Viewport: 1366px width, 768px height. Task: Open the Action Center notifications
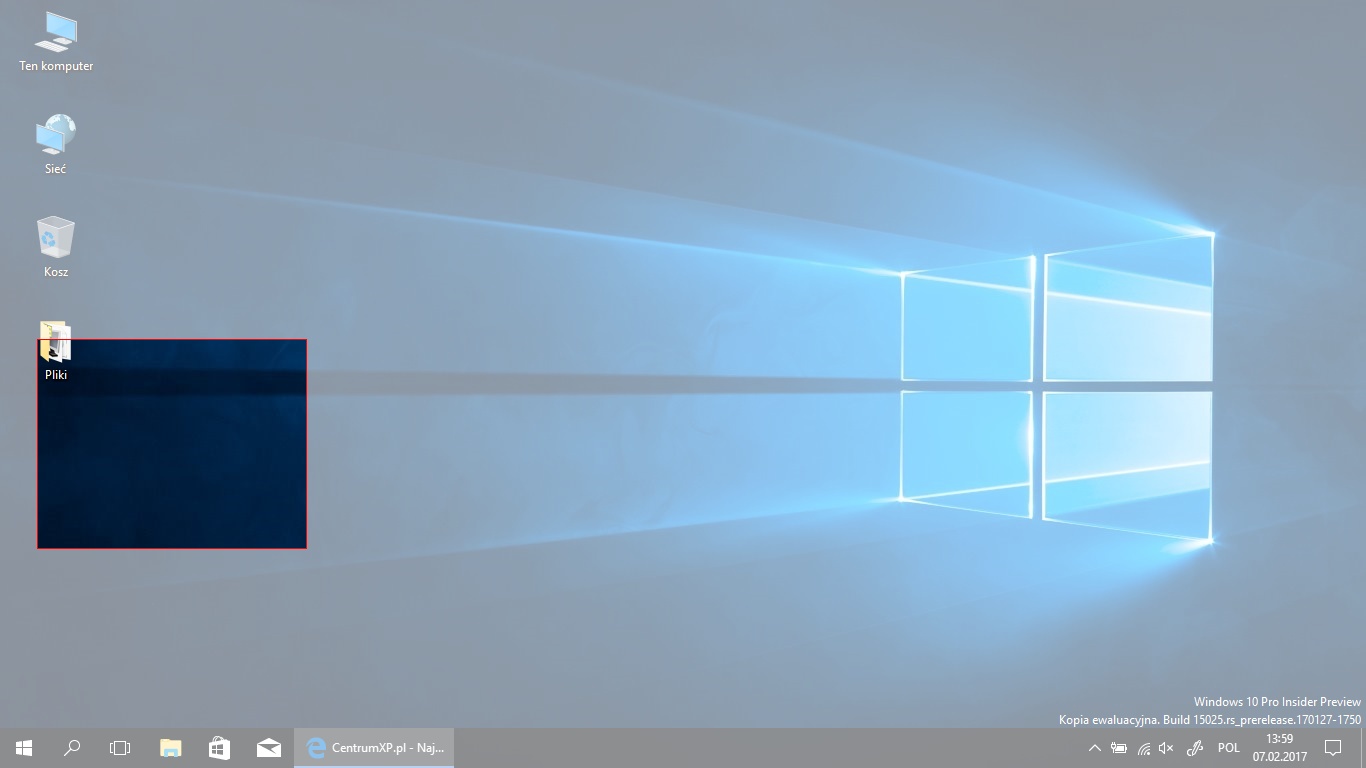(1332, 748)
